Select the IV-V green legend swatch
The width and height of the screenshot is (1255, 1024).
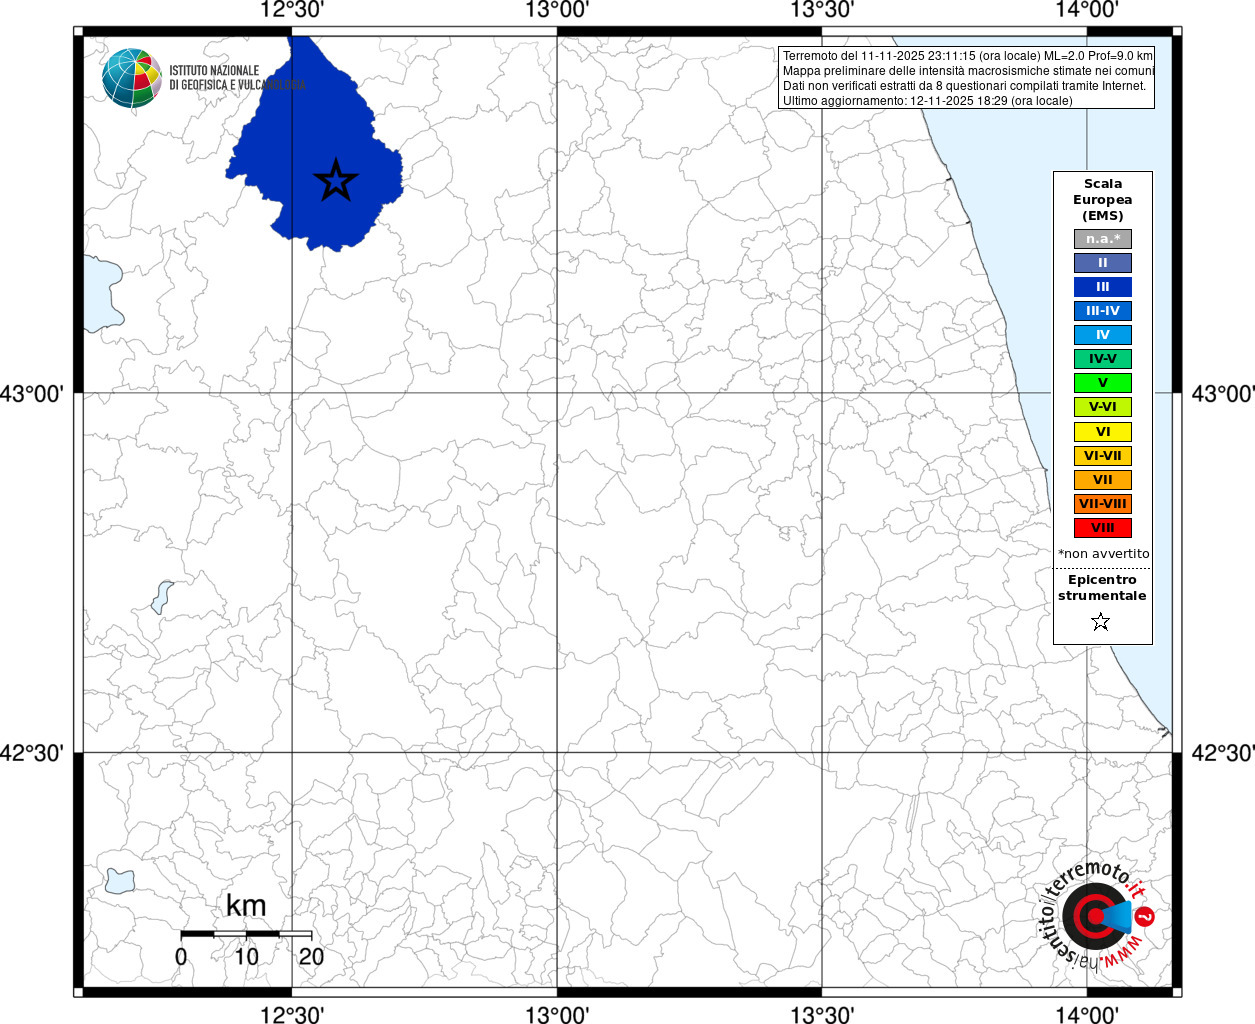tap(1102, 359)
